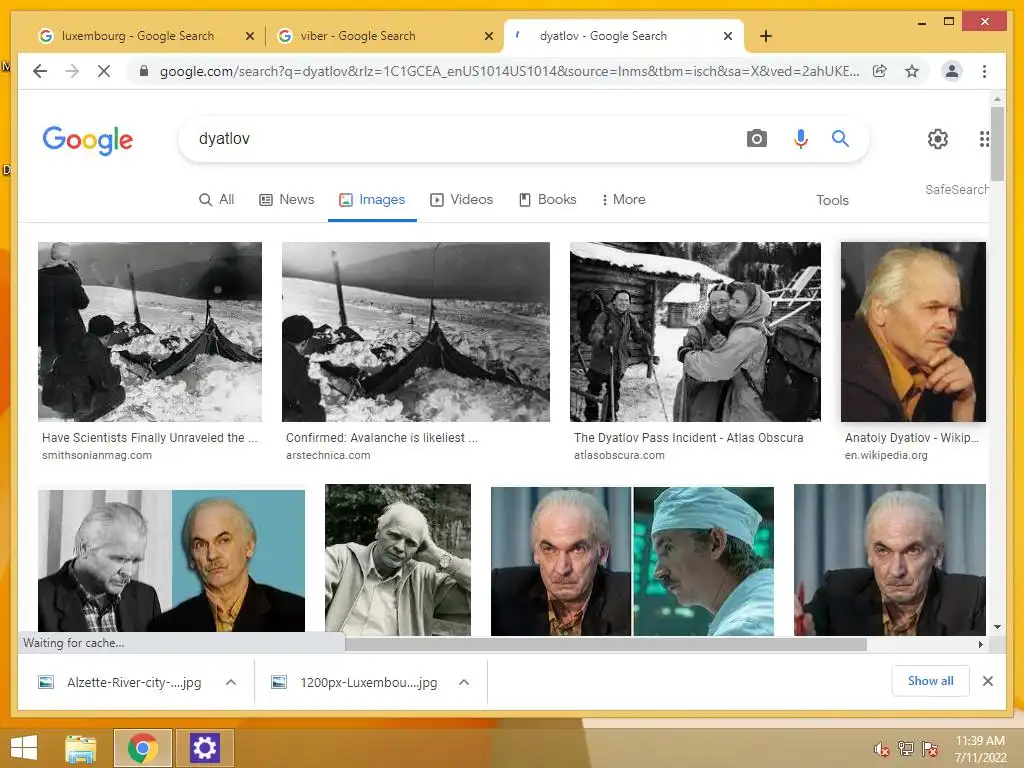
Task: Select the Videos results tab
Action: [462, 200]
